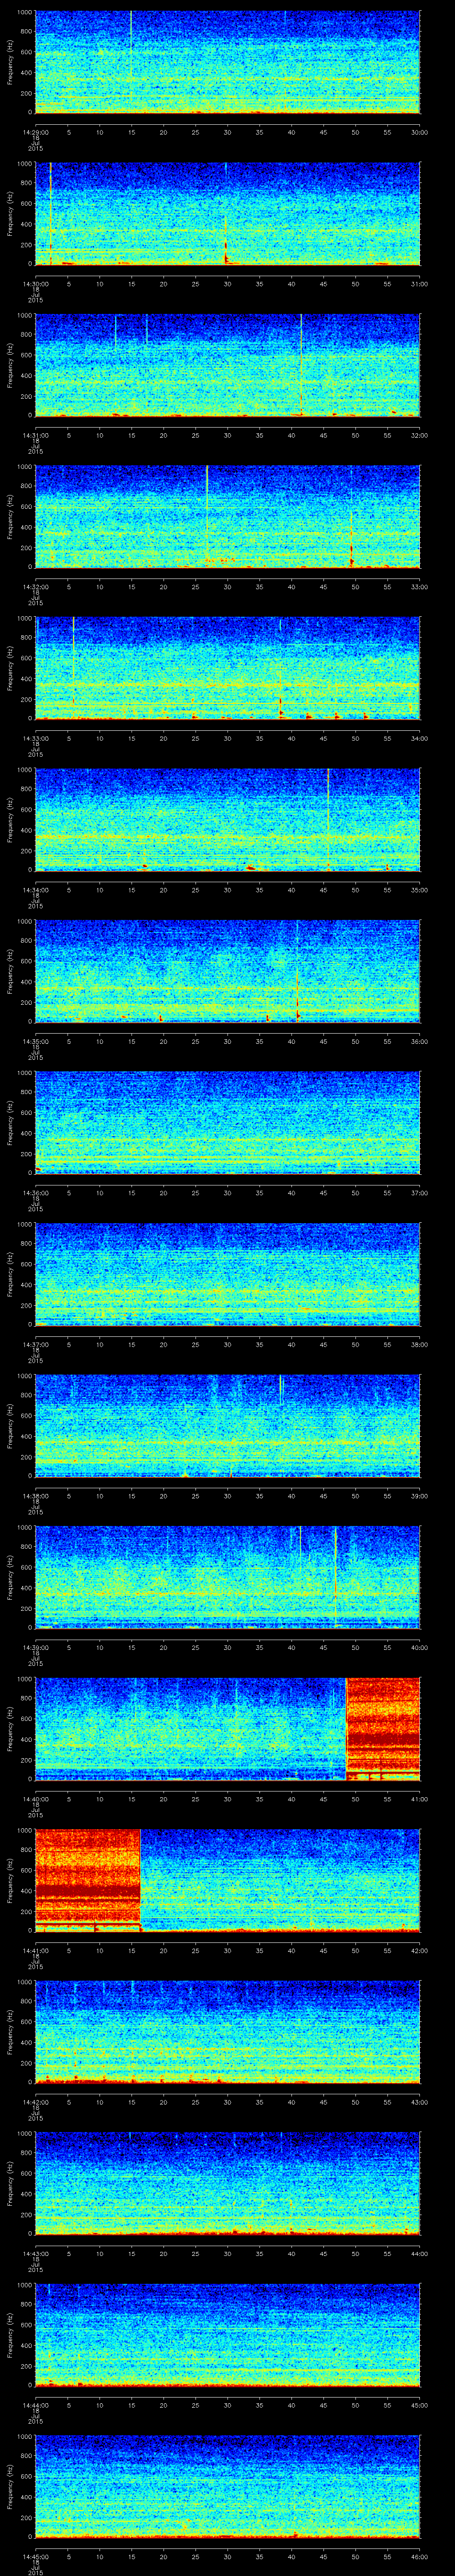Click the 1000 Hz tick of the 14:38:00 panel

(25, 1376)
